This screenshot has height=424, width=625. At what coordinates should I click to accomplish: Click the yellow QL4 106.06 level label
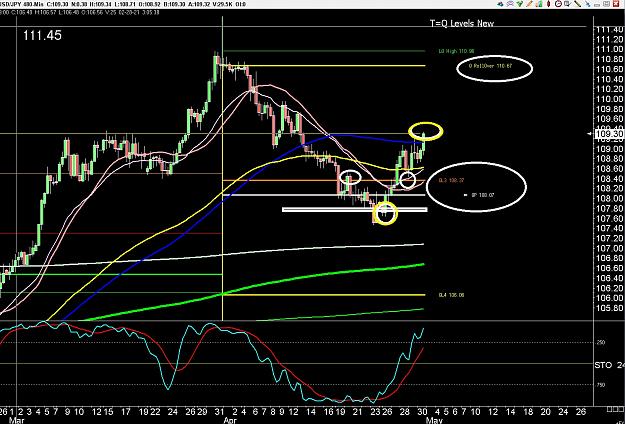coord(451,295)
